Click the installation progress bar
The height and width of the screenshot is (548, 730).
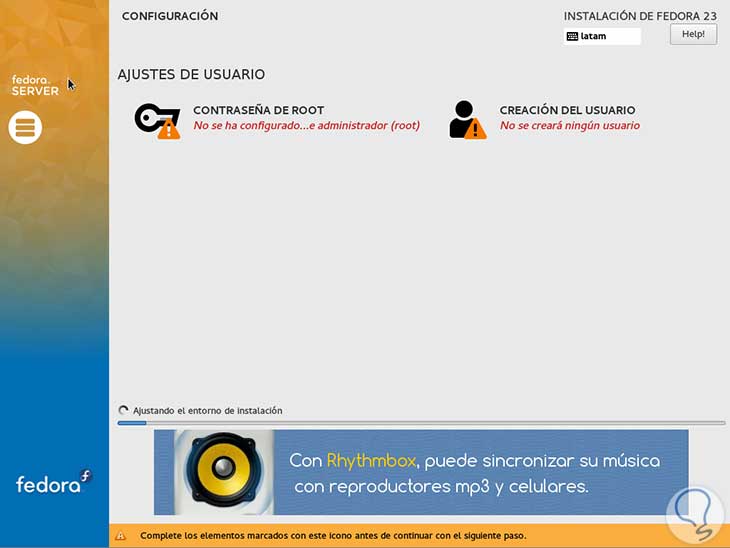(421, 423)
